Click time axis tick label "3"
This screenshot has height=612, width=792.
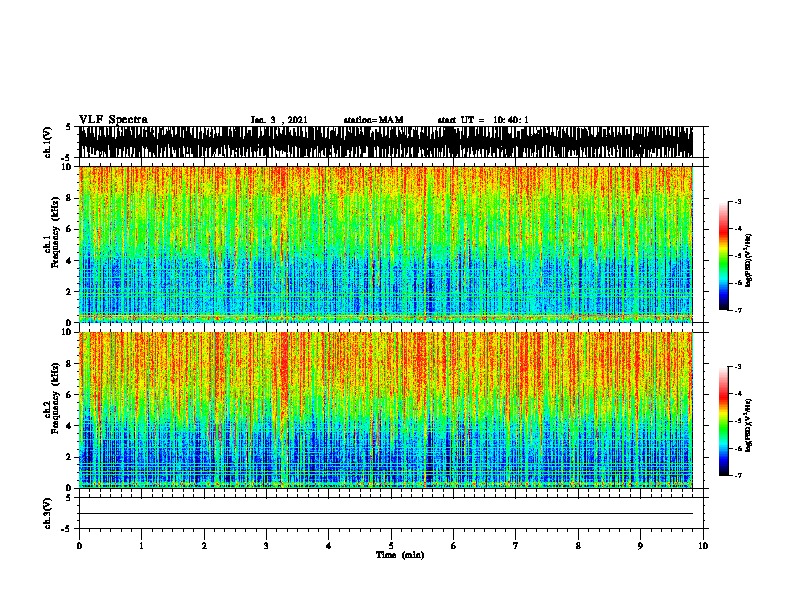266,546
